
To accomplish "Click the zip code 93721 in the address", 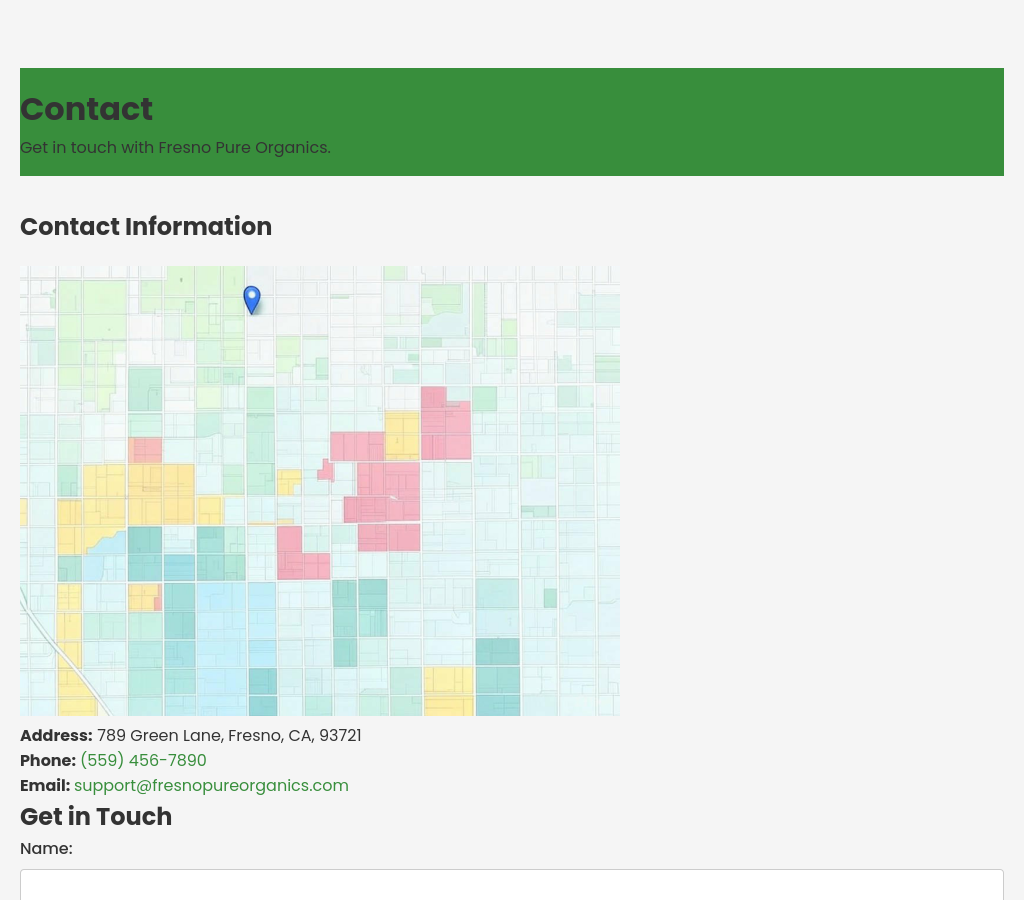I will [340, 736].
